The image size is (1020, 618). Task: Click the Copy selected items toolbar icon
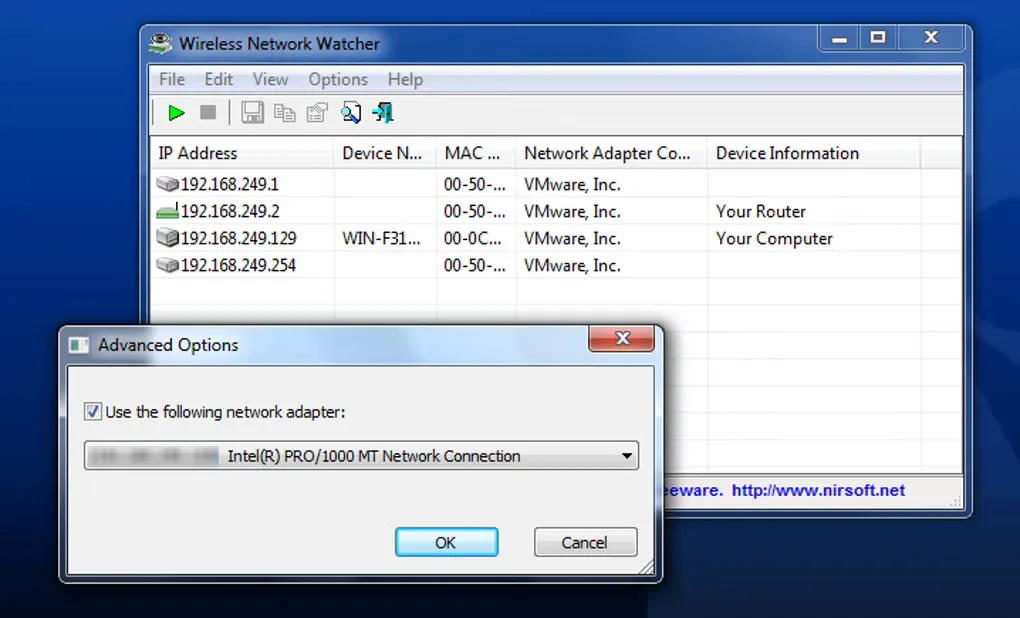pyautogui.click(x=284, y=113)
